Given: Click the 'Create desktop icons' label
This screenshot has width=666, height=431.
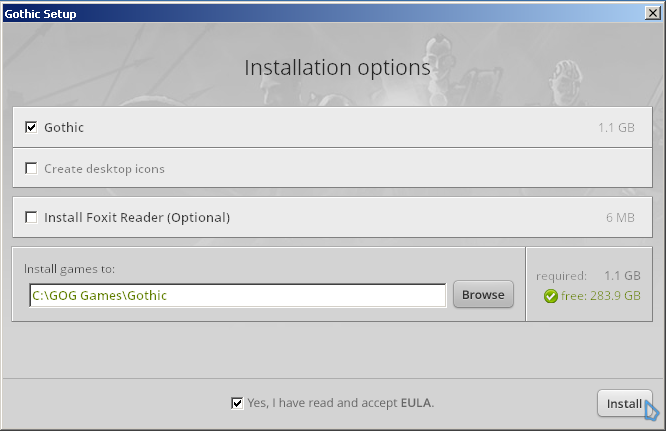Looking at the screenshot, I should (104, 169).
